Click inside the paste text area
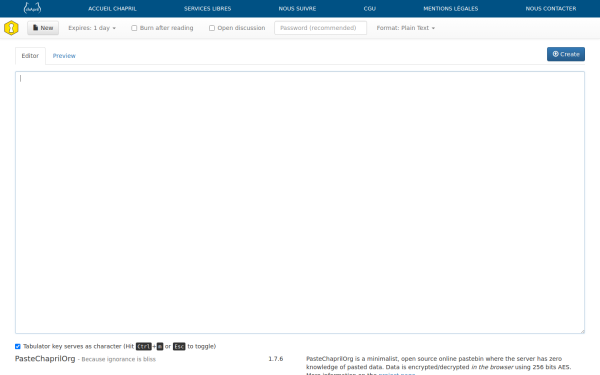Viewport: 600px width, 375px height. tap(300, 202)
